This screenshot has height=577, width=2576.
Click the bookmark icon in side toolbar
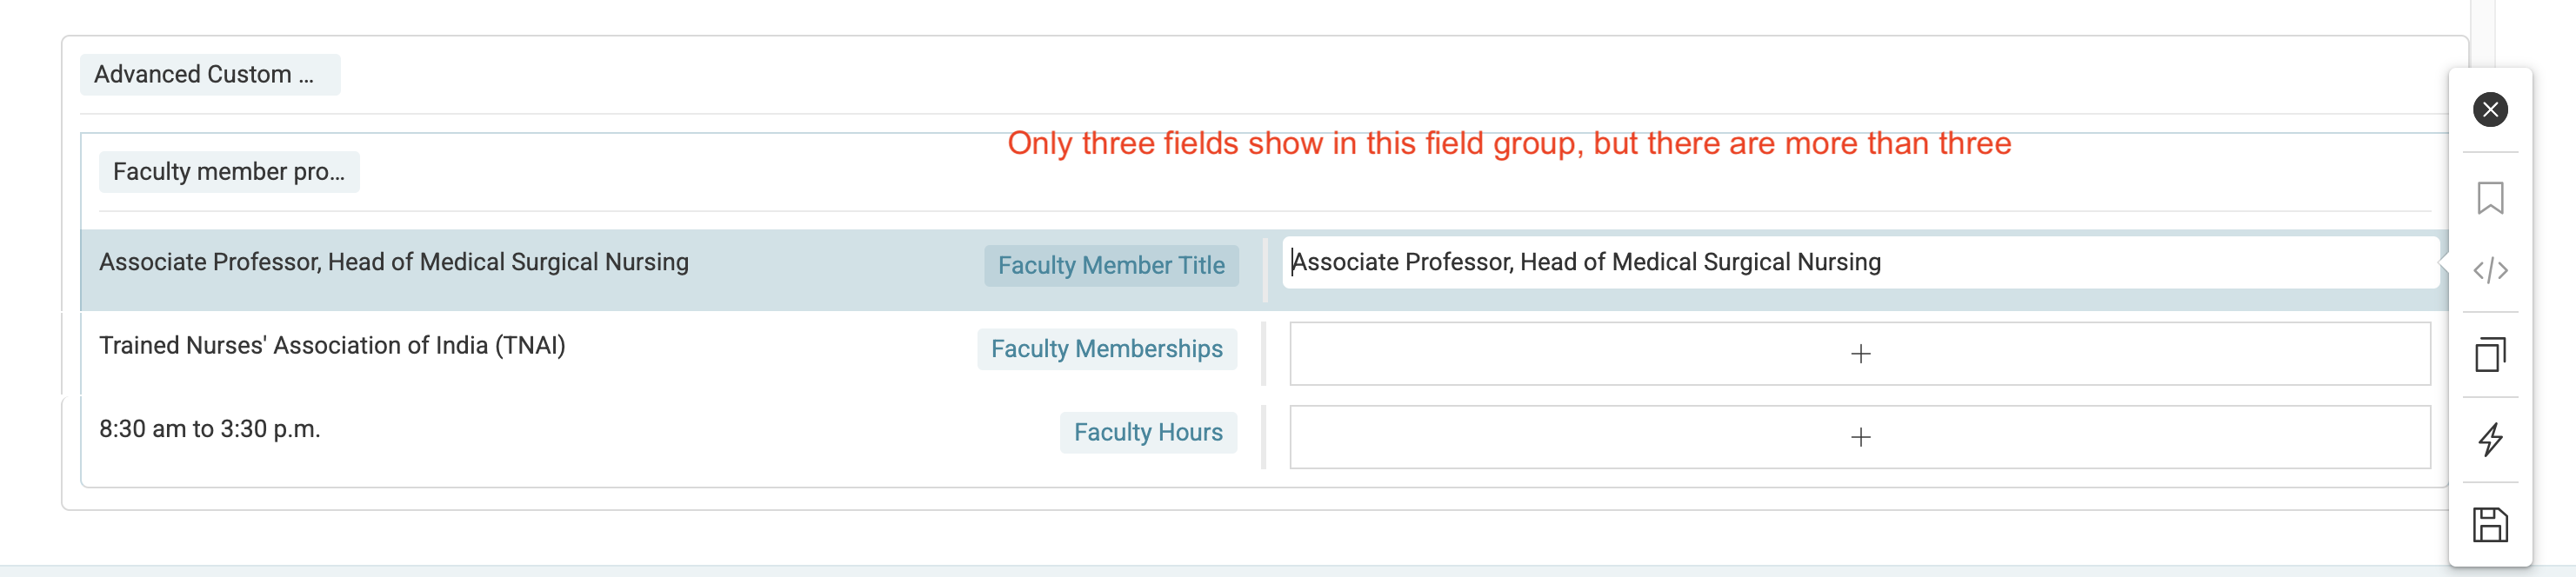[2490, 198]
